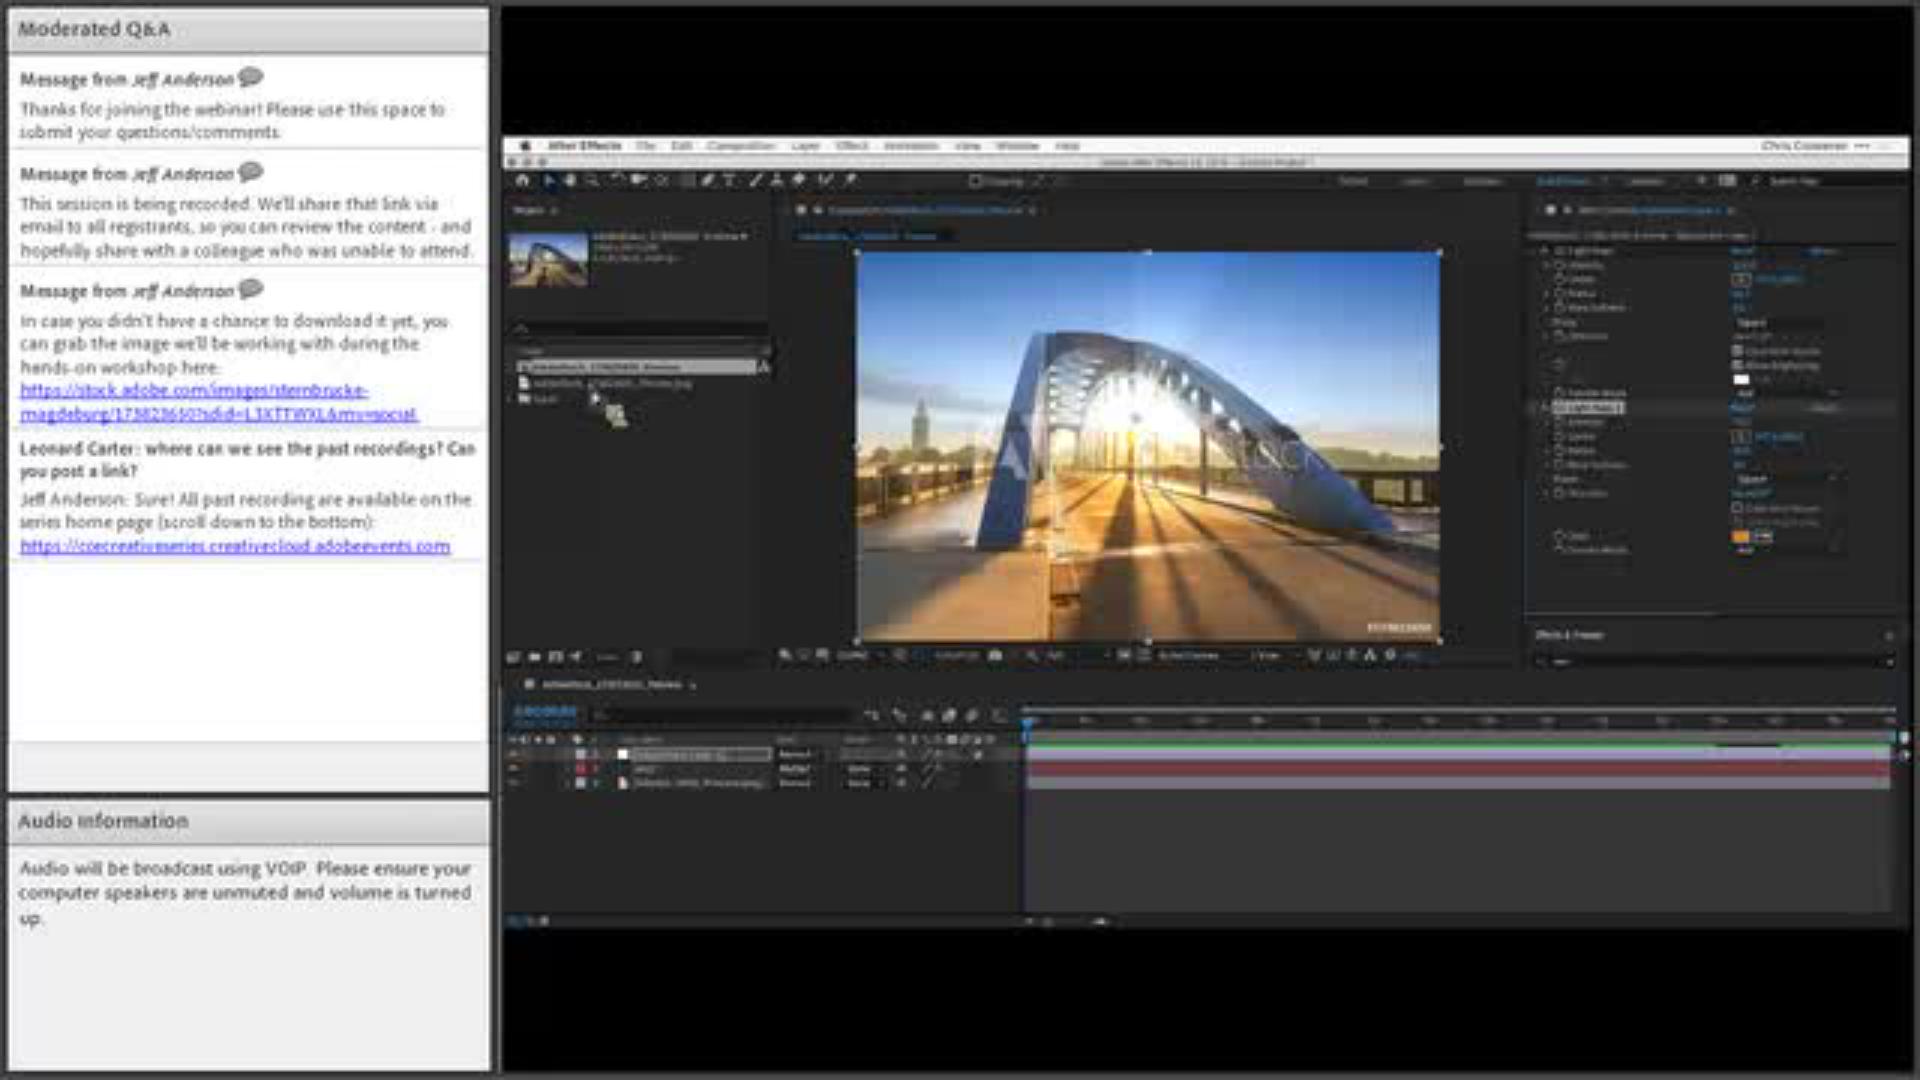Open the stock.adobe.com image link in Q&A
Image resolution: width=1920 pixels, height=1080 pixels.
(x=219, y=402)
